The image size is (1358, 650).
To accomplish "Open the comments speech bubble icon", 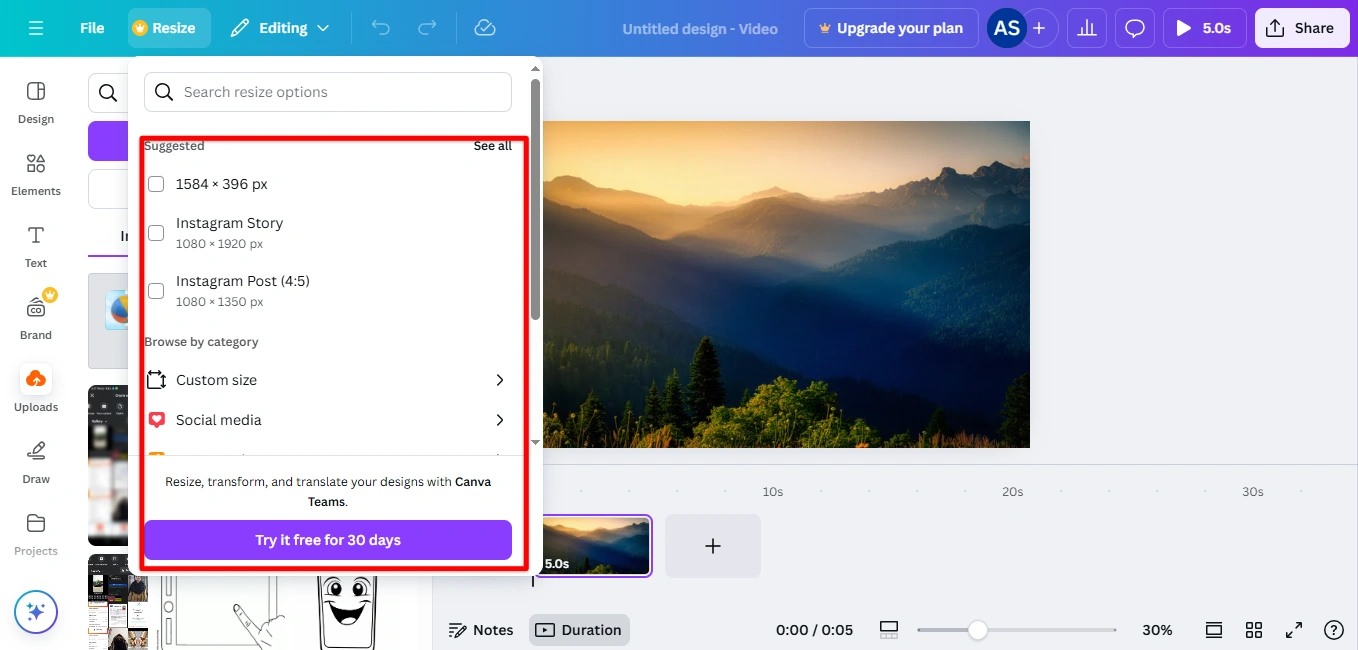I will 1135,28.
